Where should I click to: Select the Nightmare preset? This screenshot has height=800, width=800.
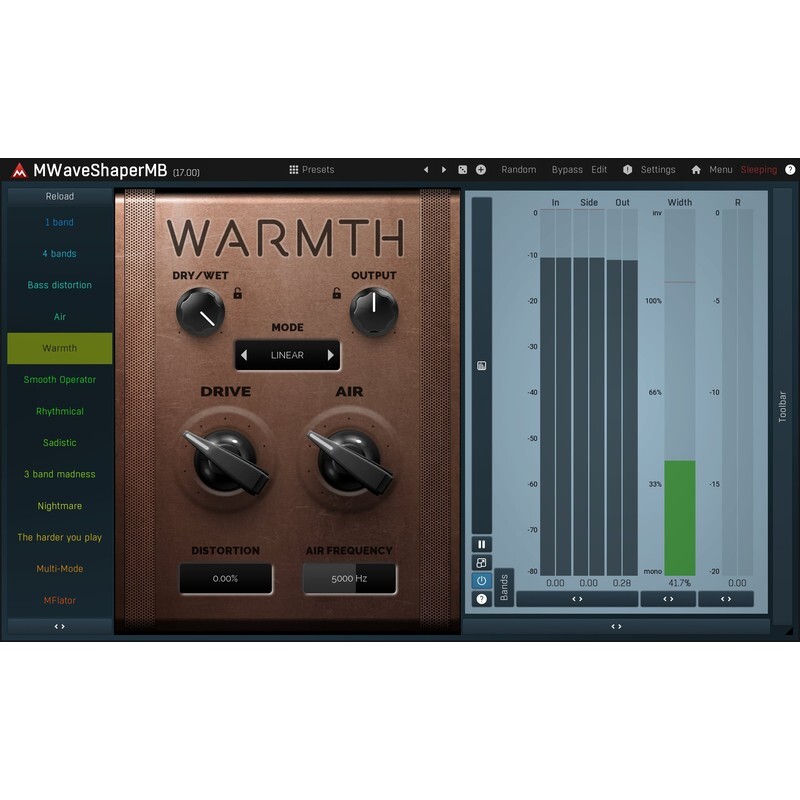point(60,506)
